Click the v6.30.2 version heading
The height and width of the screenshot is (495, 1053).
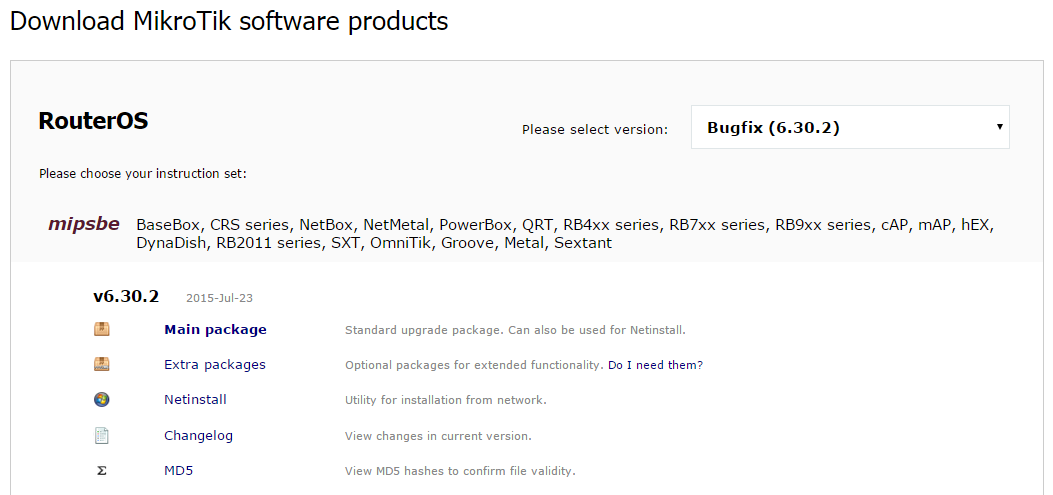126,296
